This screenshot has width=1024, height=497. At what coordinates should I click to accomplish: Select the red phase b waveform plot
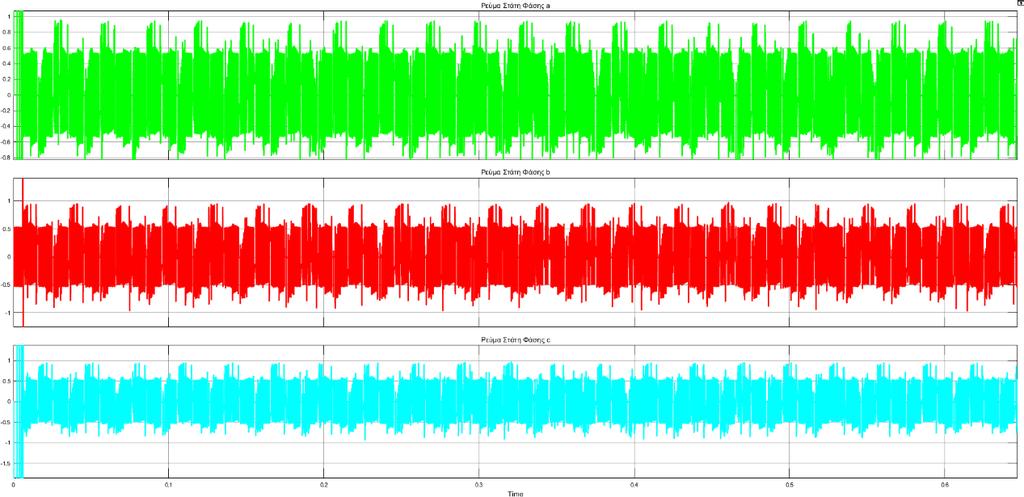(x=516, y=252)
